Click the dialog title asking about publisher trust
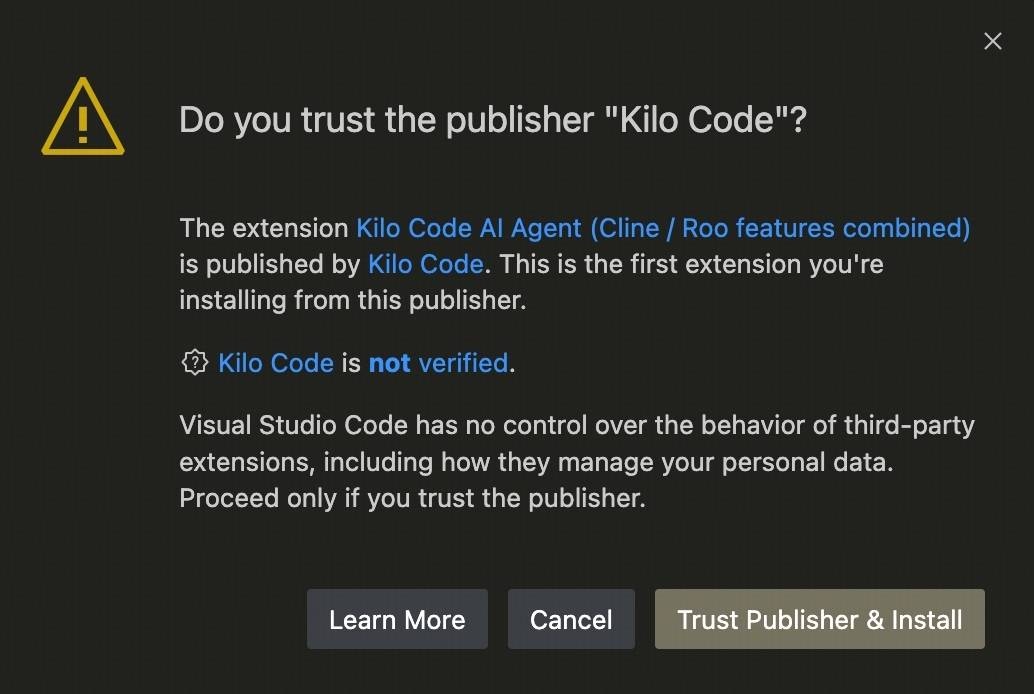 [494, 119]
